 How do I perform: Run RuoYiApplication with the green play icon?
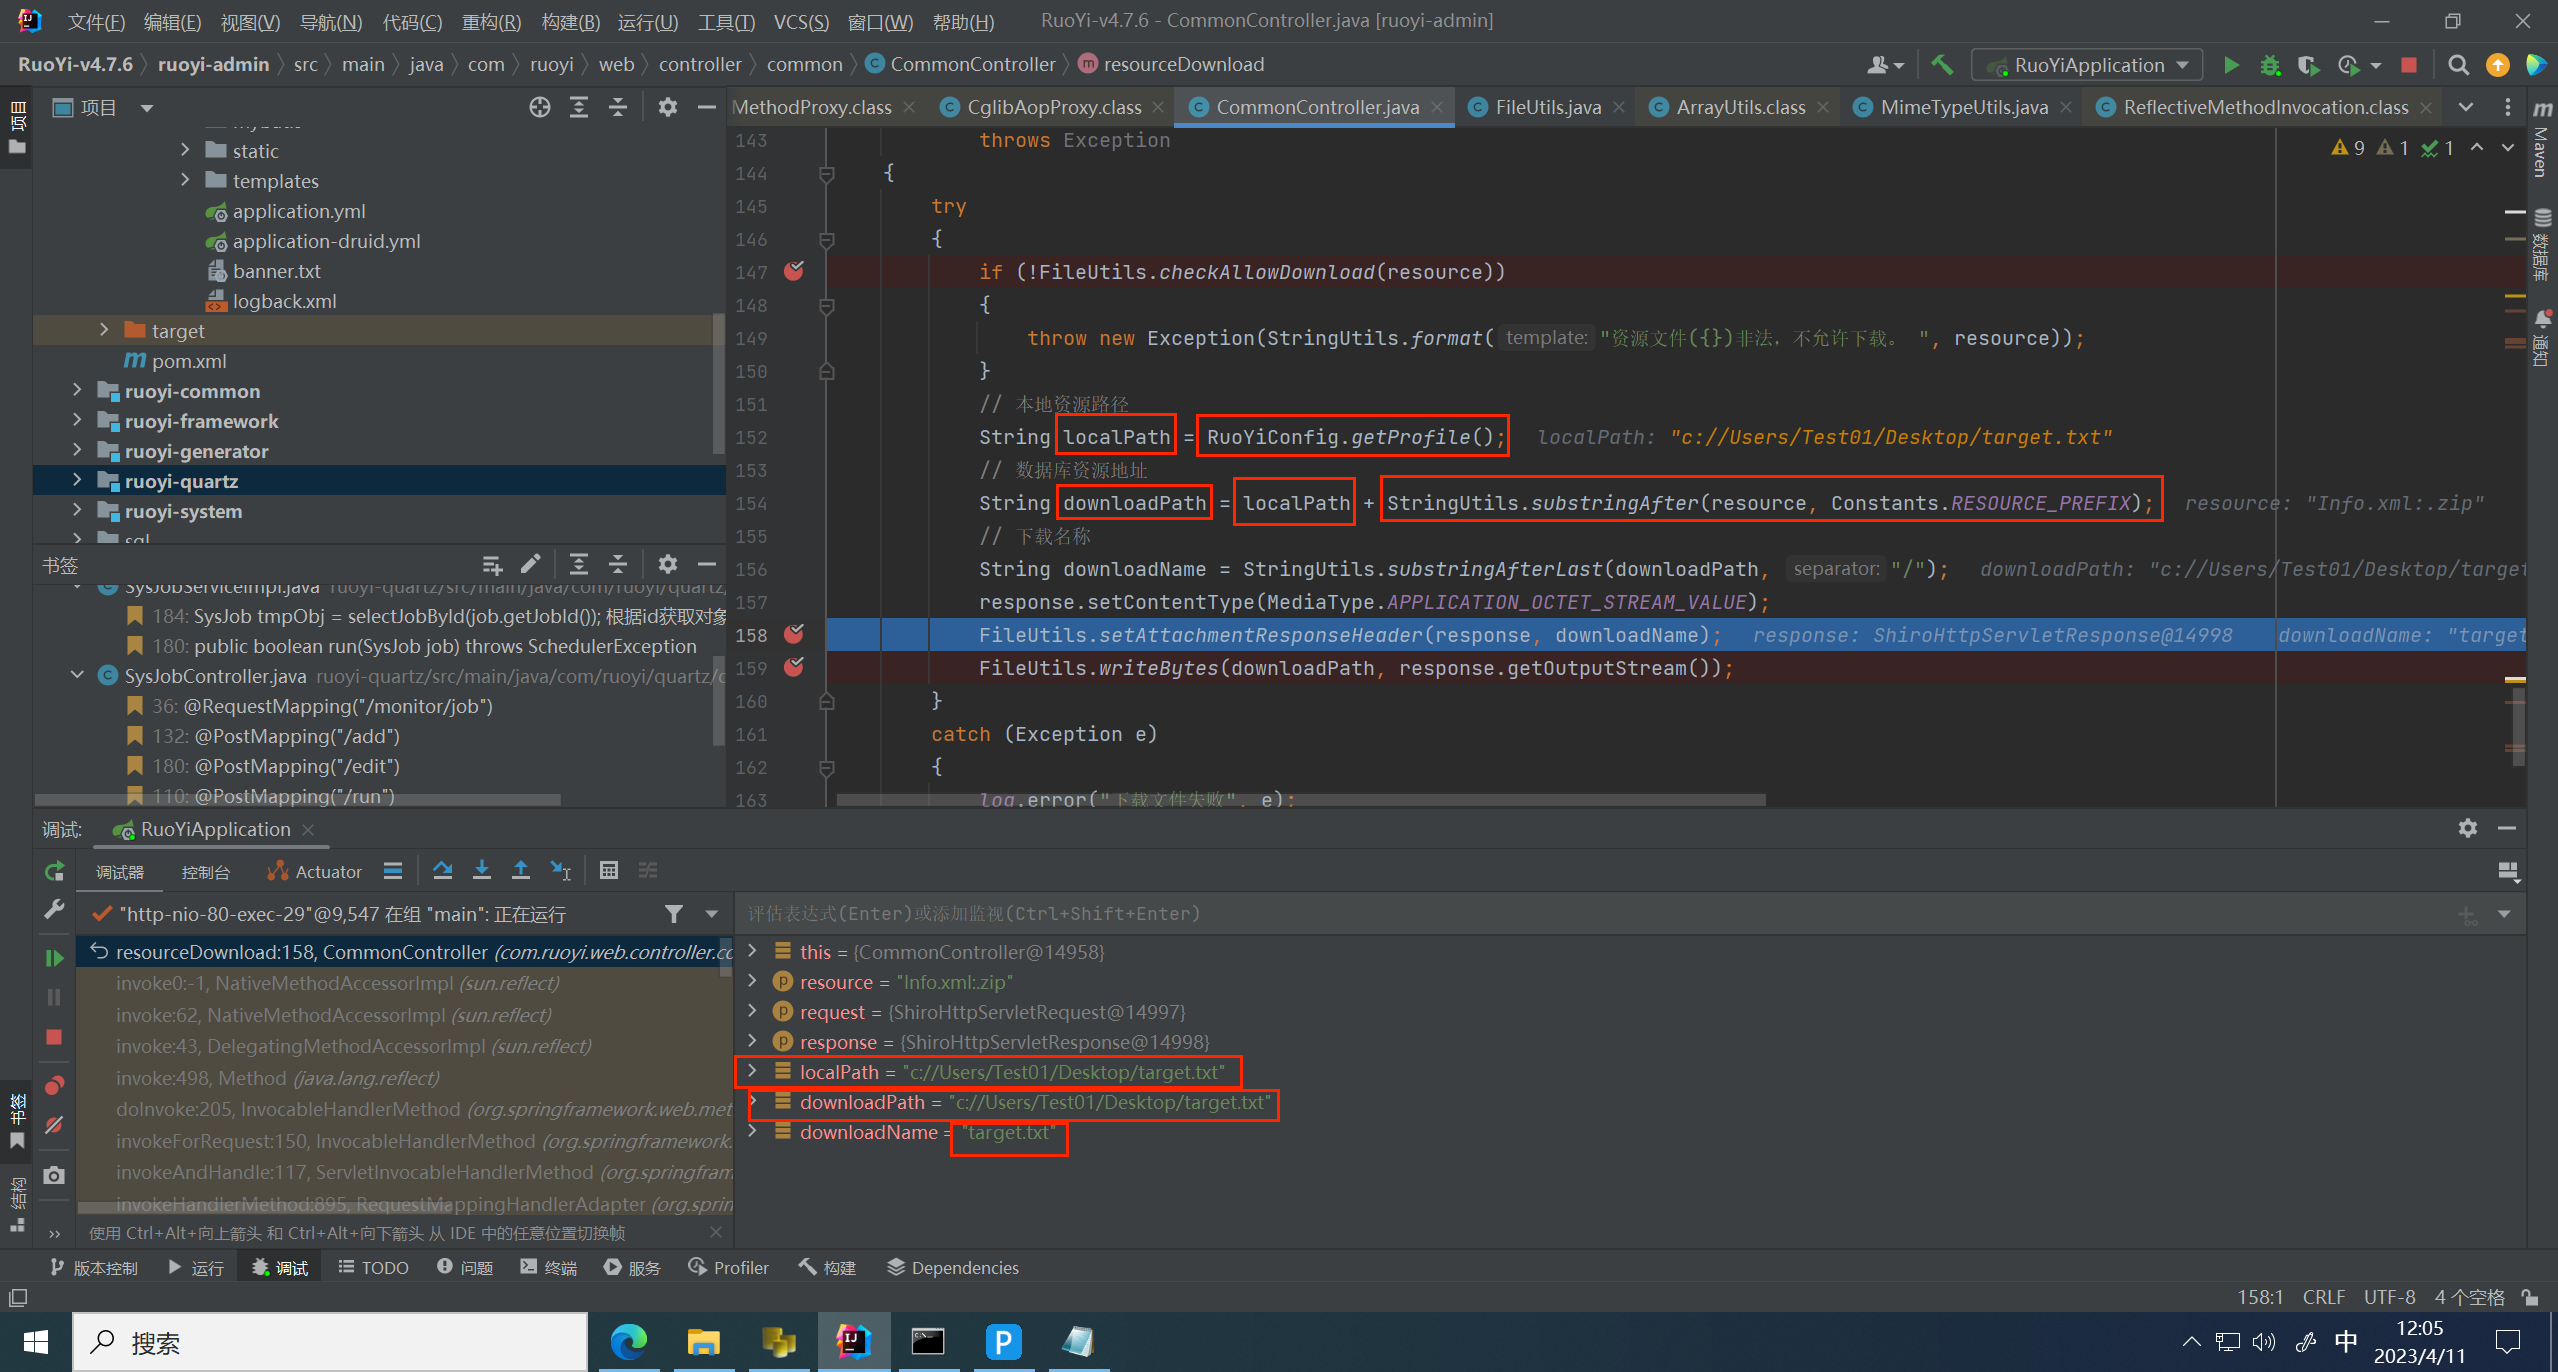pos(2231,65)
